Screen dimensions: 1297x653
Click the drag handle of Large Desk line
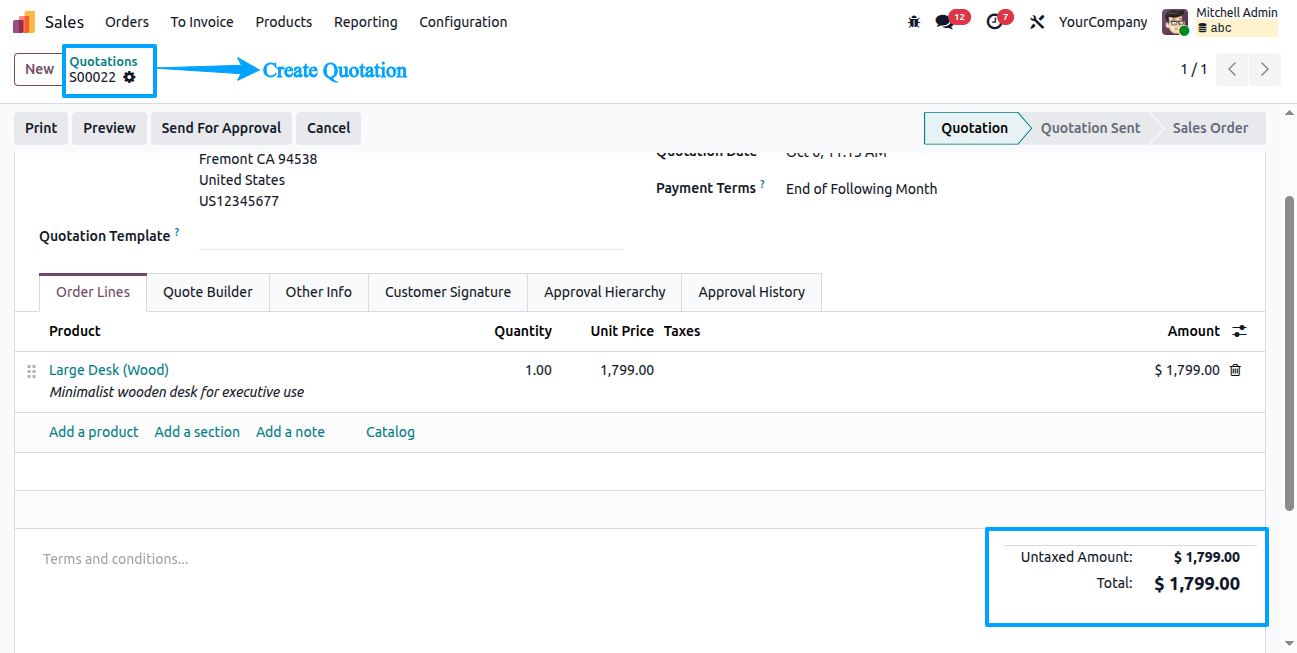coord(31,371)
